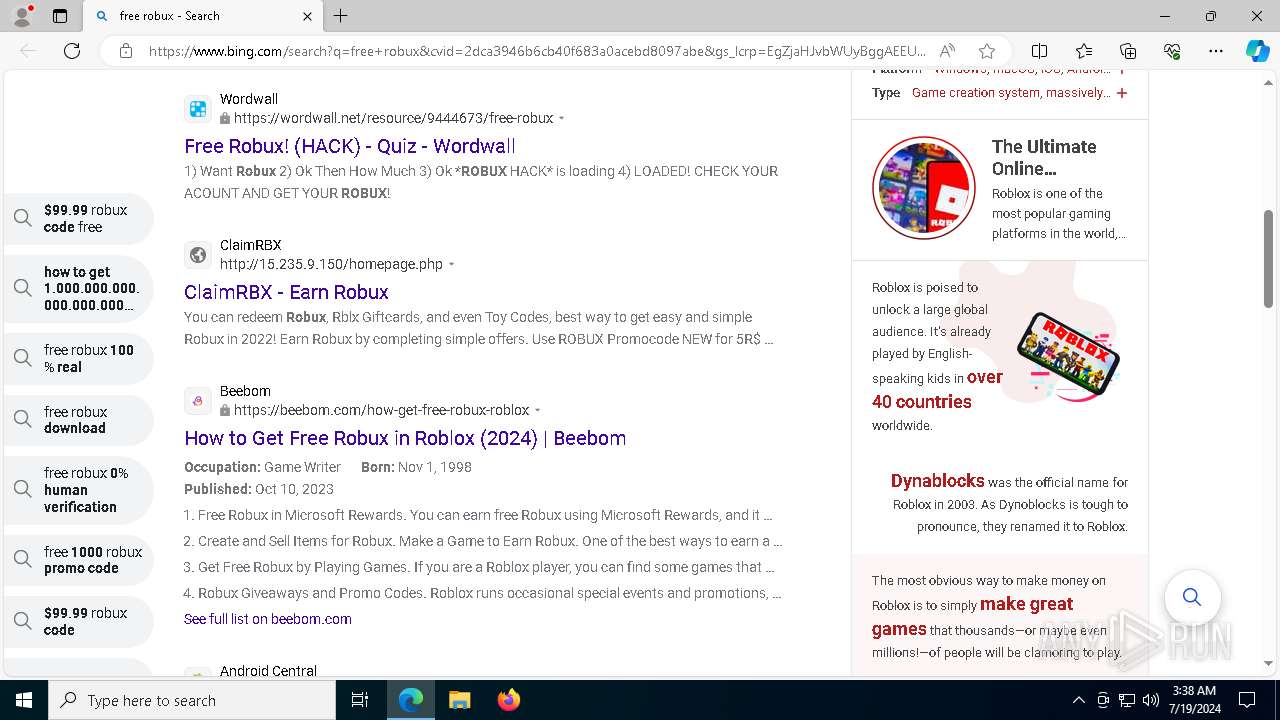Open Windows Start menu
This screenshot has height=720, width=1280.
pos(24,700)
